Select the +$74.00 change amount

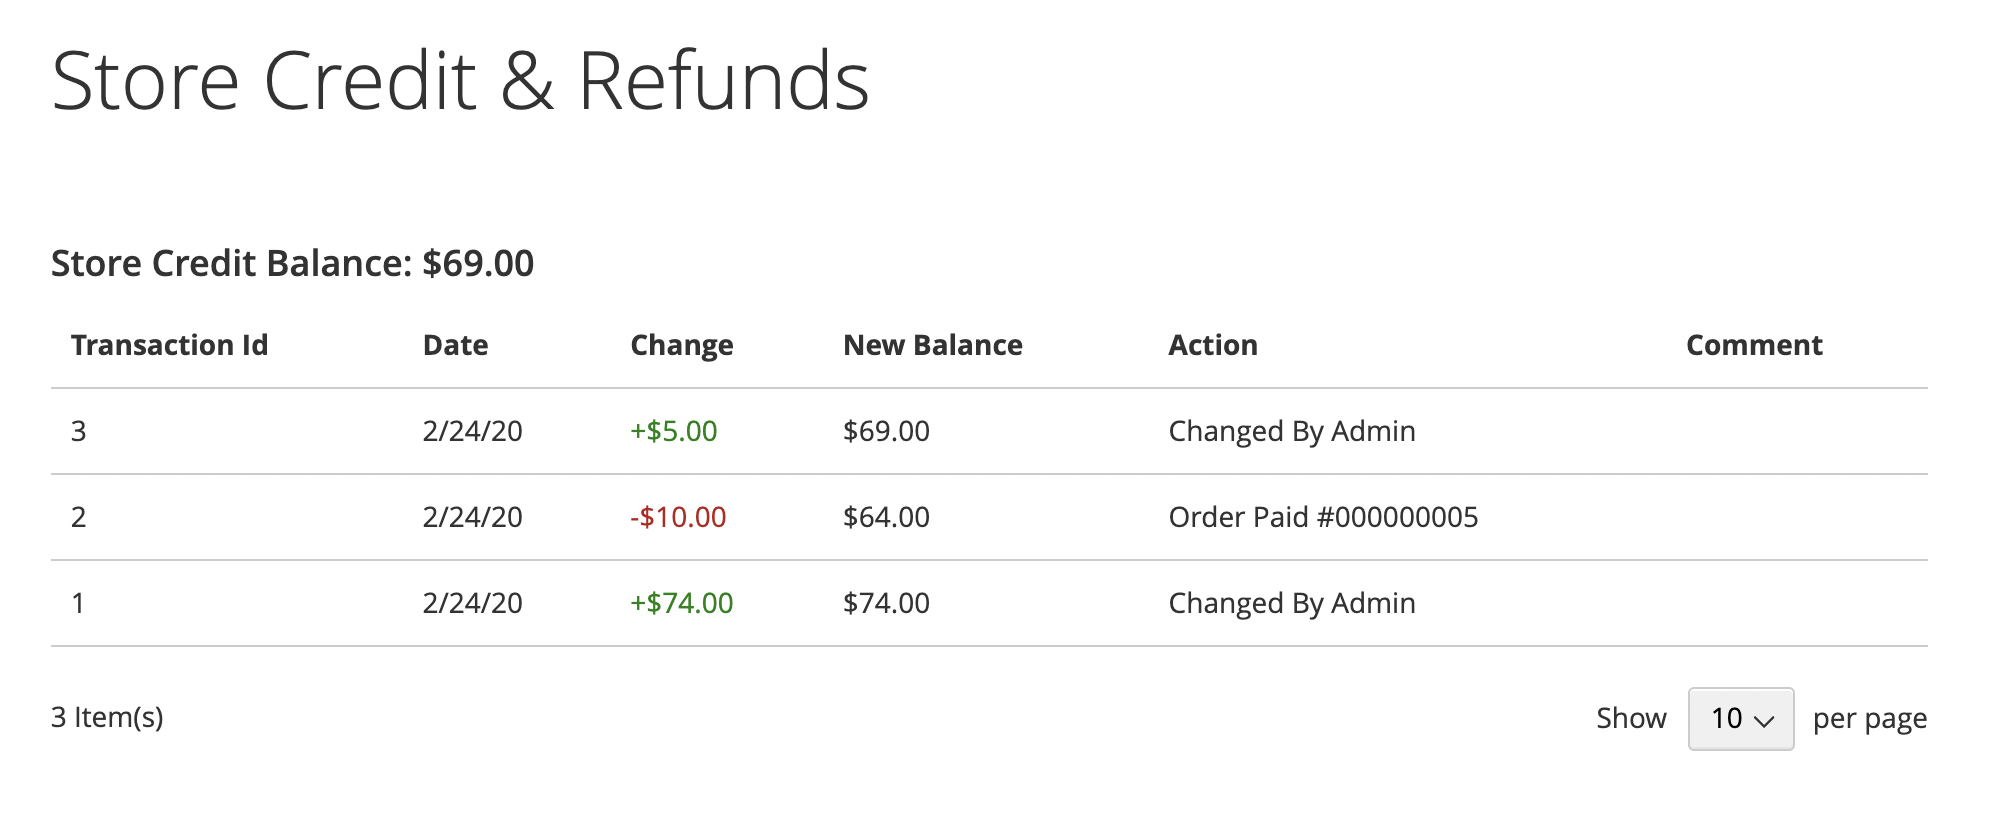pos(682,603)
